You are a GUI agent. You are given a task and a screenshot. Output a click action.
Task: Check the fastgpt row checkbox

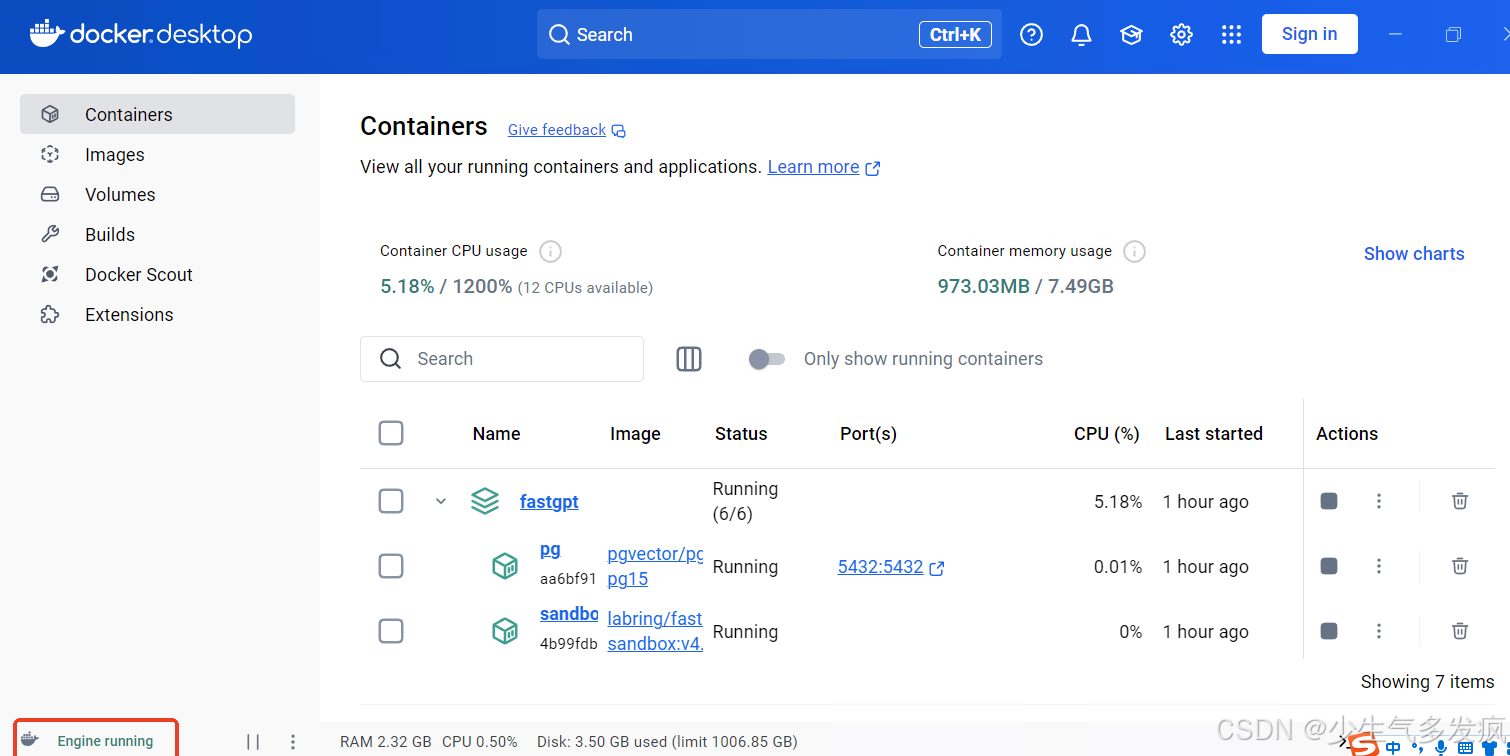point(391,501)
